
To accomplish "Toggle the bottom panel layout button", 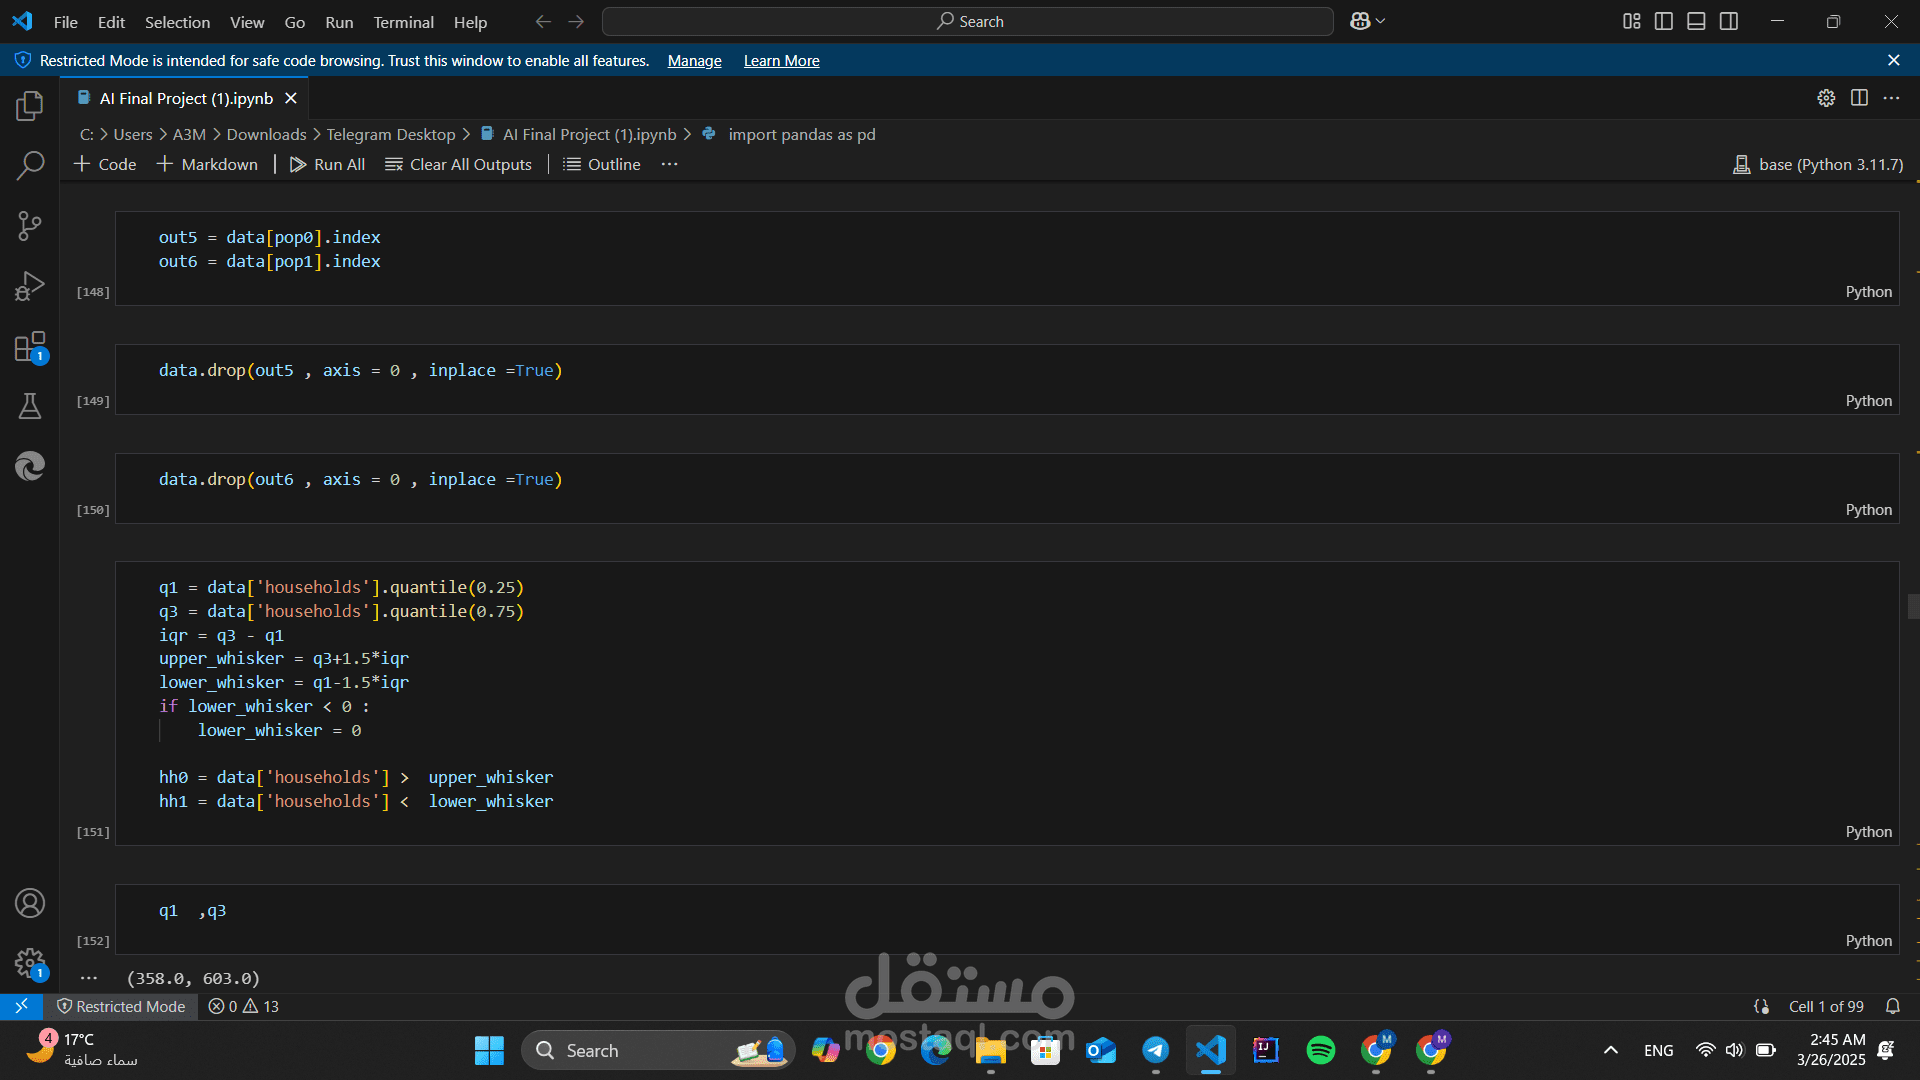I will (1696, 21).
